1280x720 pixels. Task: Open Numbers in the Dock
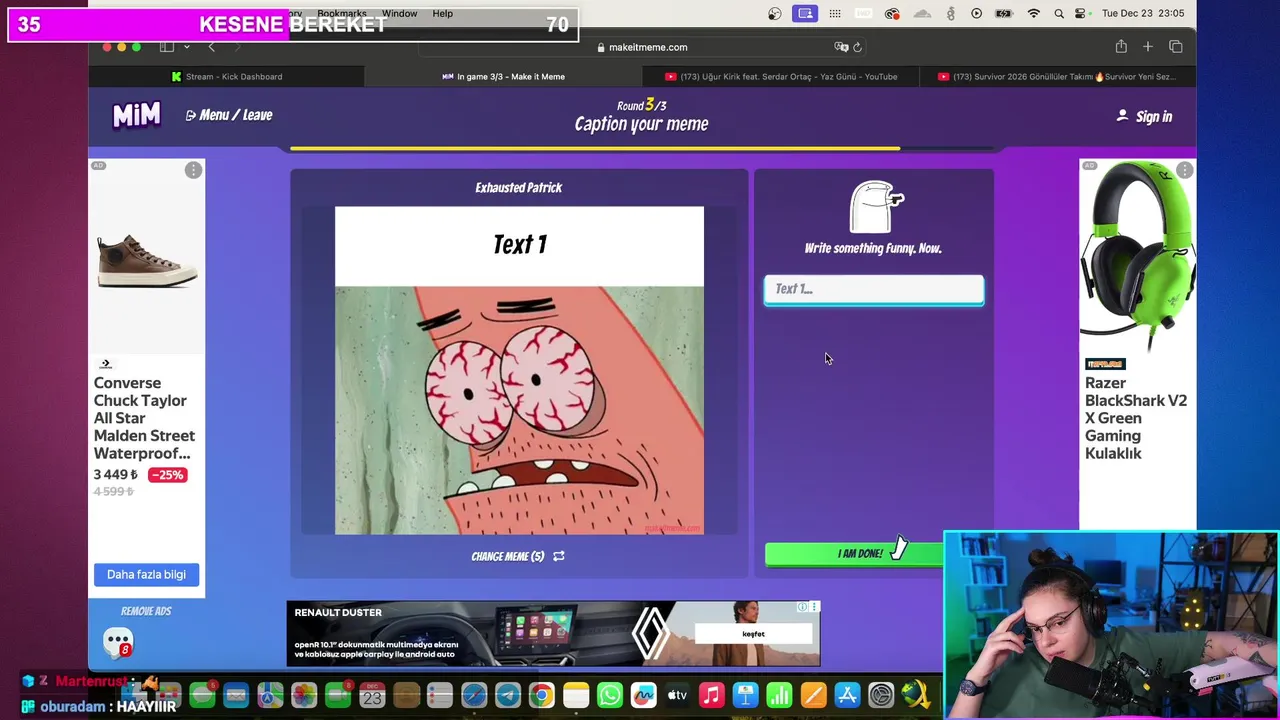(x=780, y=695)
